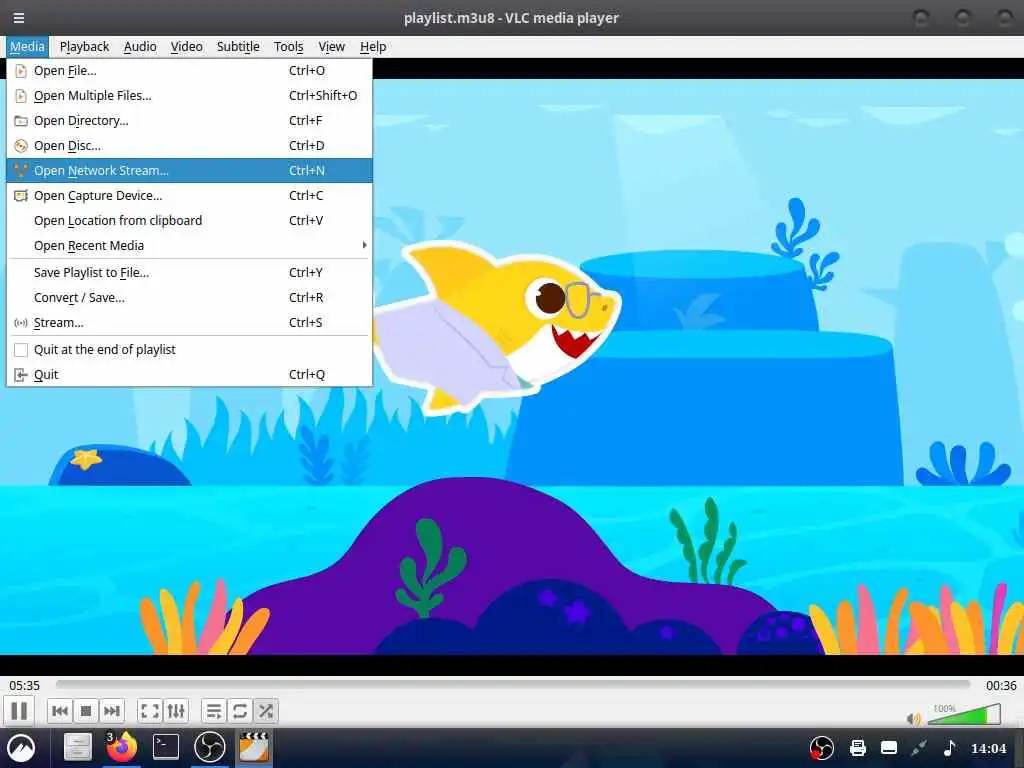Open the Tools menu
Viewport: 1024px width, 768px height.
coord(288,46)
